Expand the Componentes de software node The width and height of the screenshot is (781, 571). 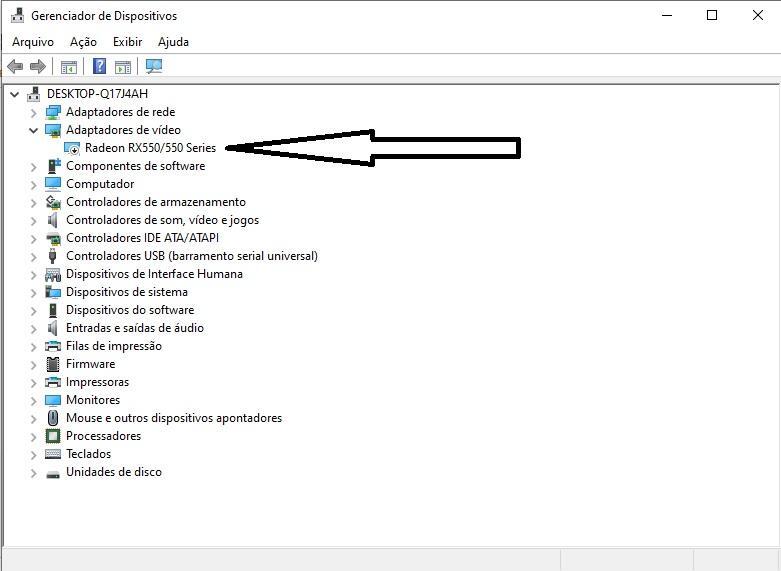coord(33,166)
